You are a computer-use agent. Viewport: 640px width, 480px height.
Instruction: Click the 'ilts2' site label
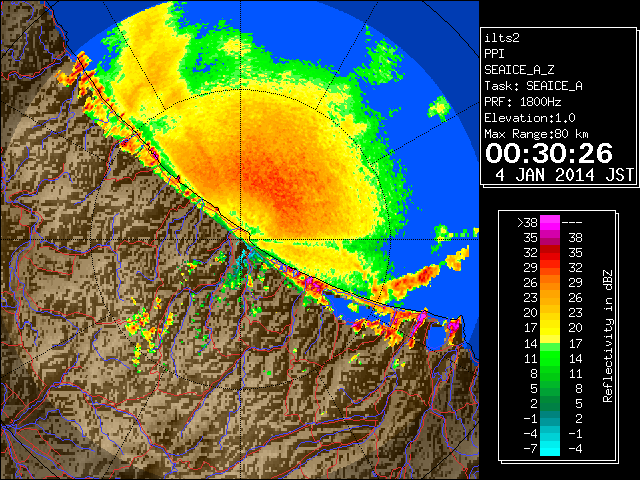(x=502, y=38)
